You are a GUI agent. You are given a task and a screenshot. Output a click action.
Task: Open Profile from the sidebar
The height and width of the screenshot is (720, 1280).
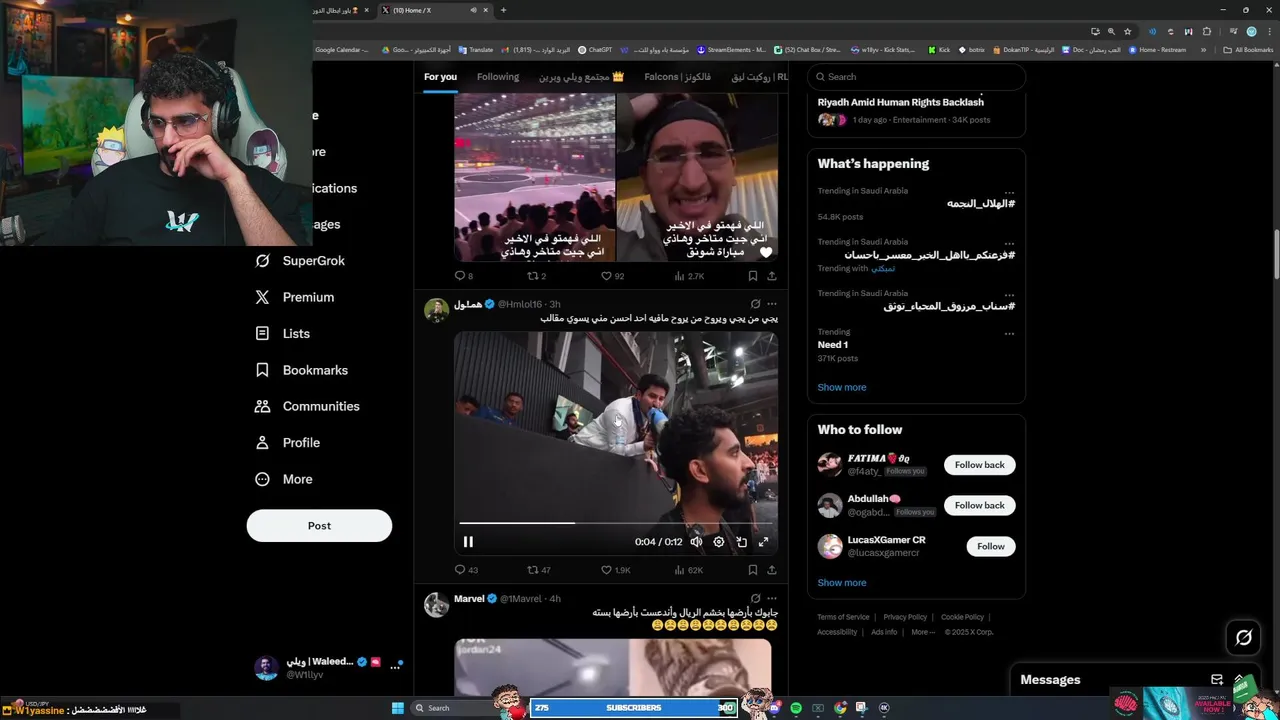288,443
